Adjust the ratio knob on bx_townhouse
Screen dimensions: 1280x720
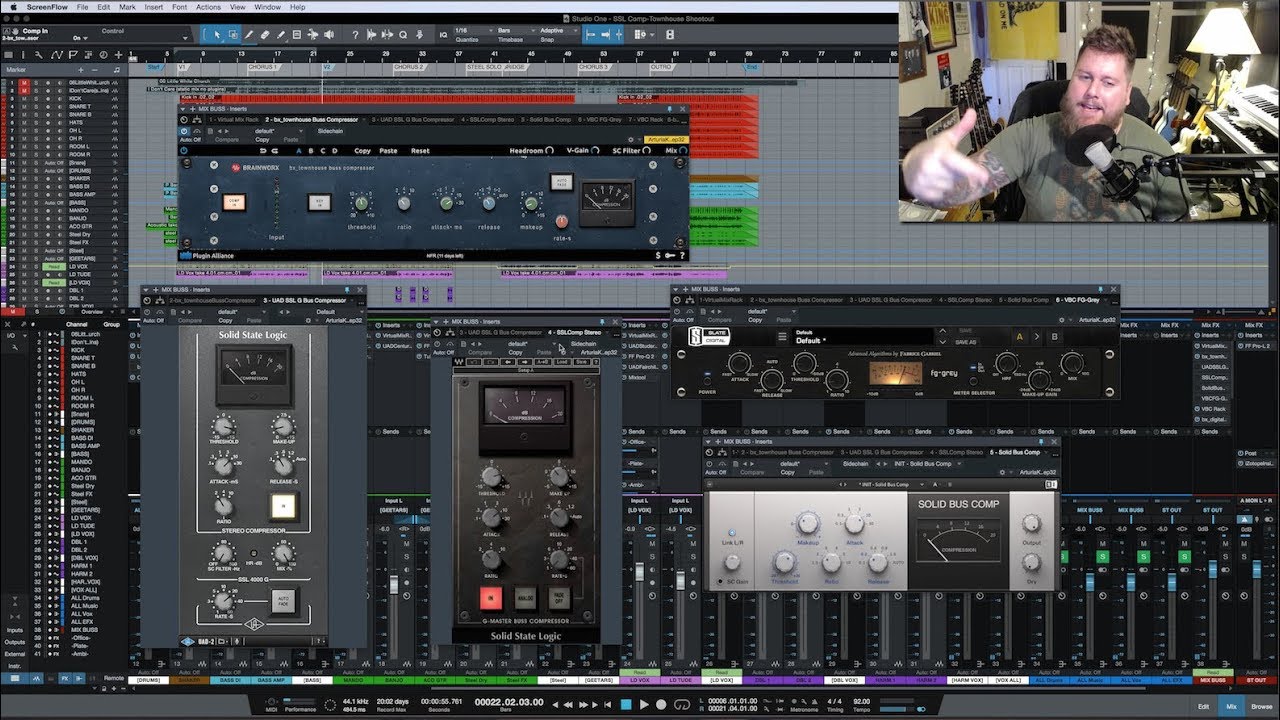pyautogui.click(x=403, y=204)
